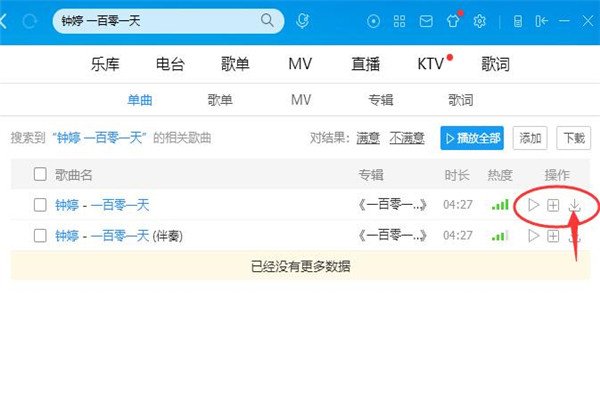Open album link in 伴奏 song row
The image size is (600, 400).
pos(392,235)
